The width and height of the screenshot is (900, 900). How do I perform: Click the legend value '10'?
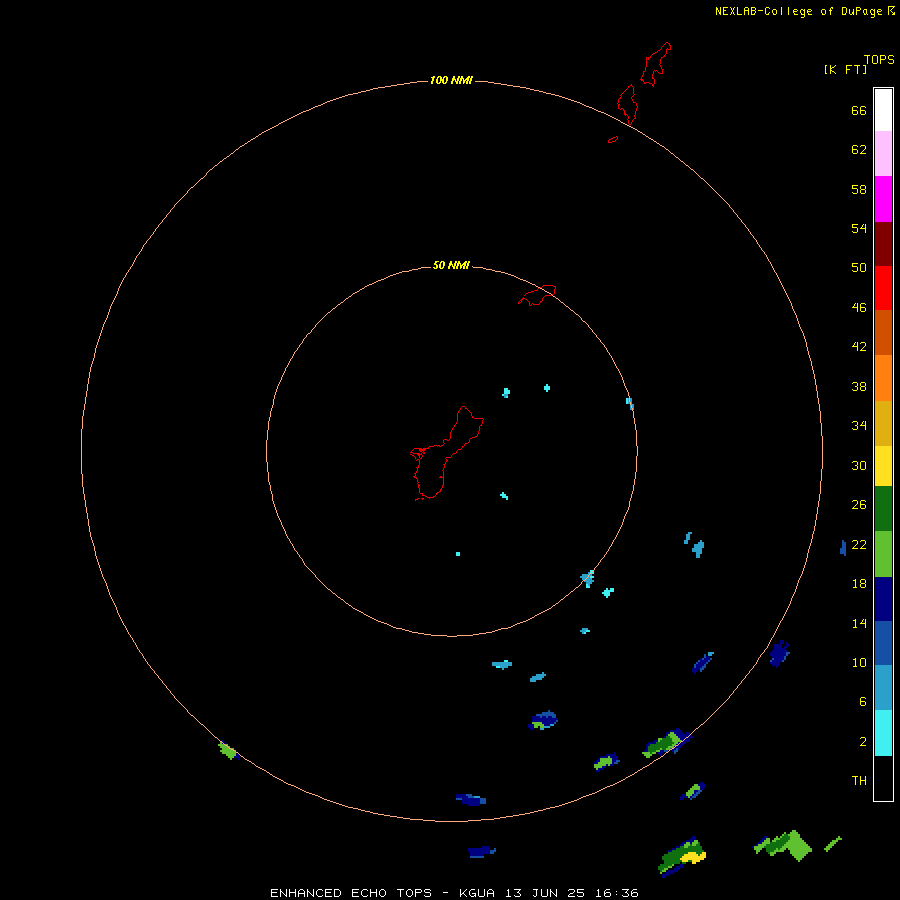point(859,663)
